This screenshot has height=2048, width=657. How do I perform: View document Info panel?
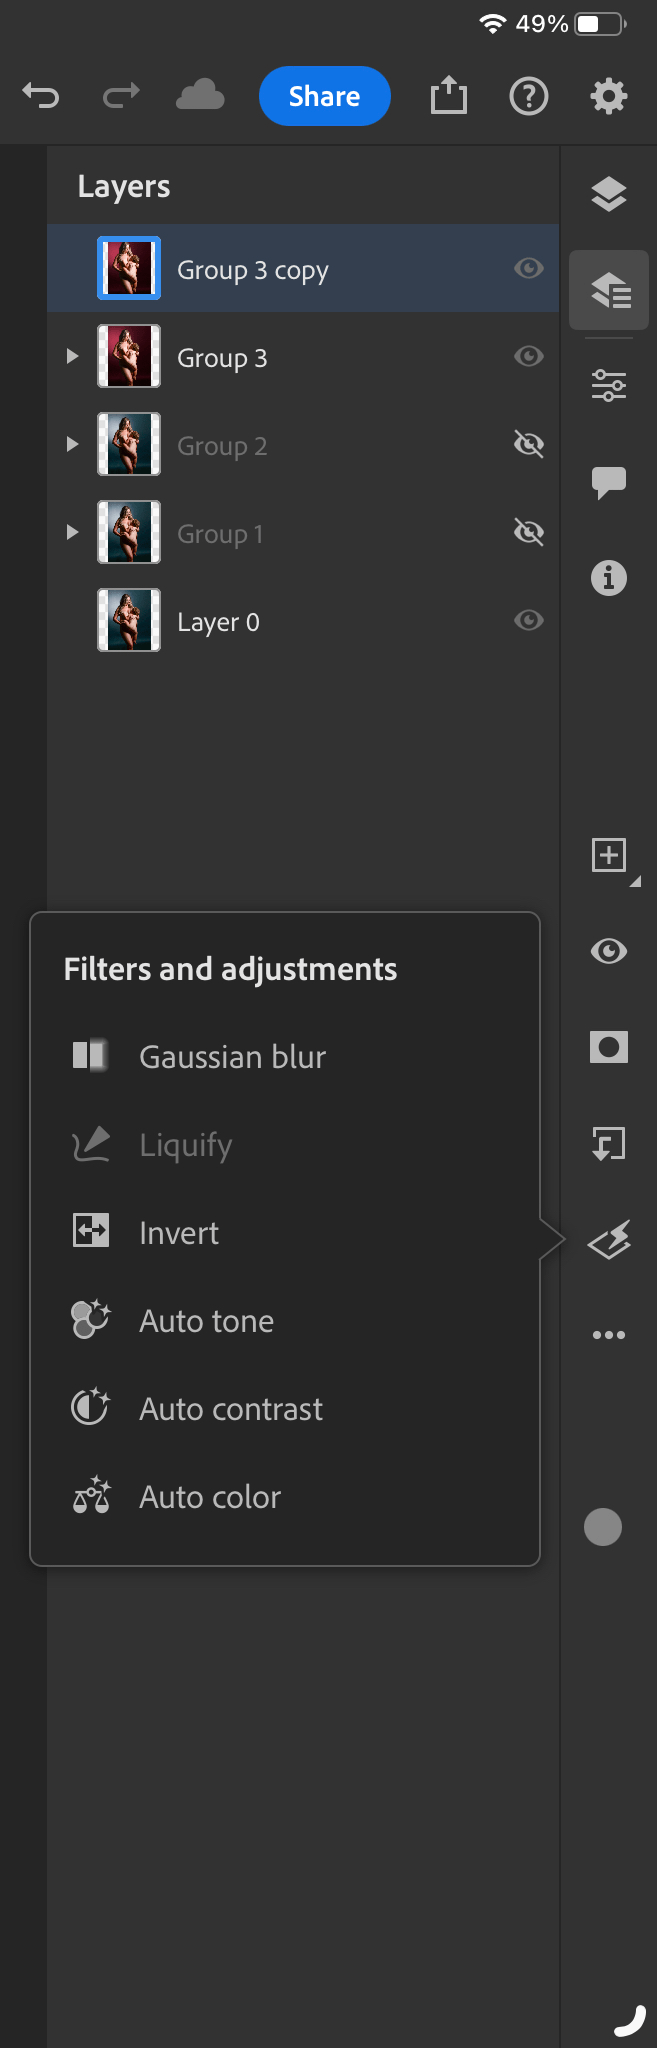click(609, 577)
